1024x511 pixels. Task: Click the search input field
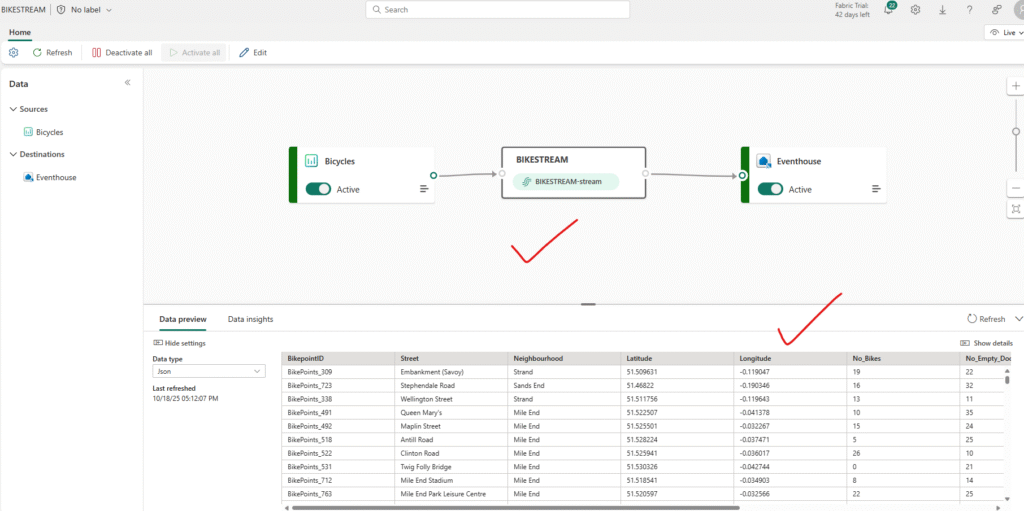497,10
